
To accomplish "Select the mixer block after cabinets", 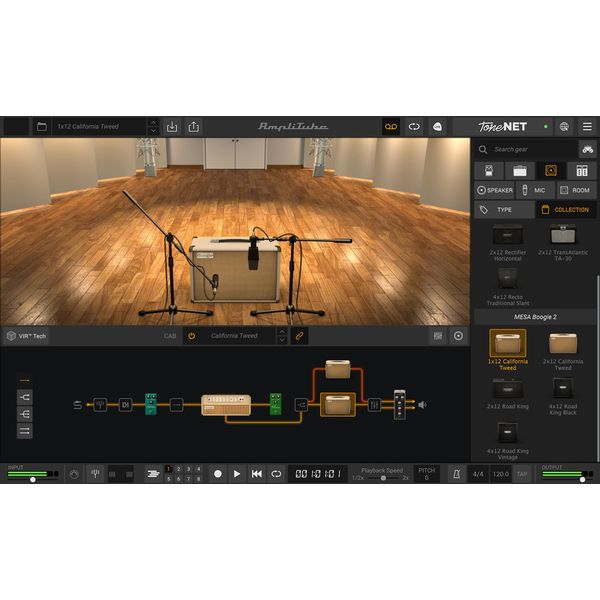I will pos(374,404).
